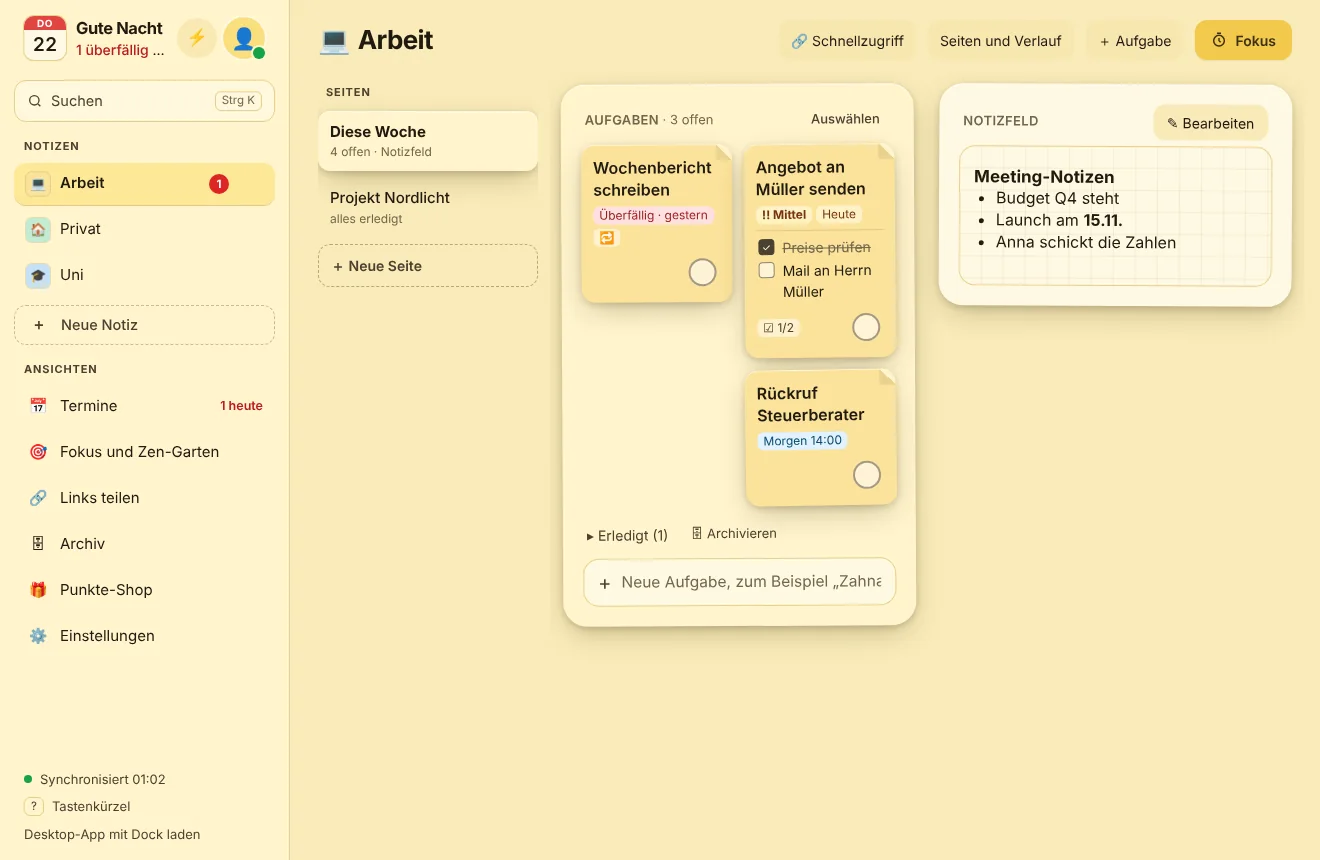Create a Neue Notiz

tap(144, 325)
